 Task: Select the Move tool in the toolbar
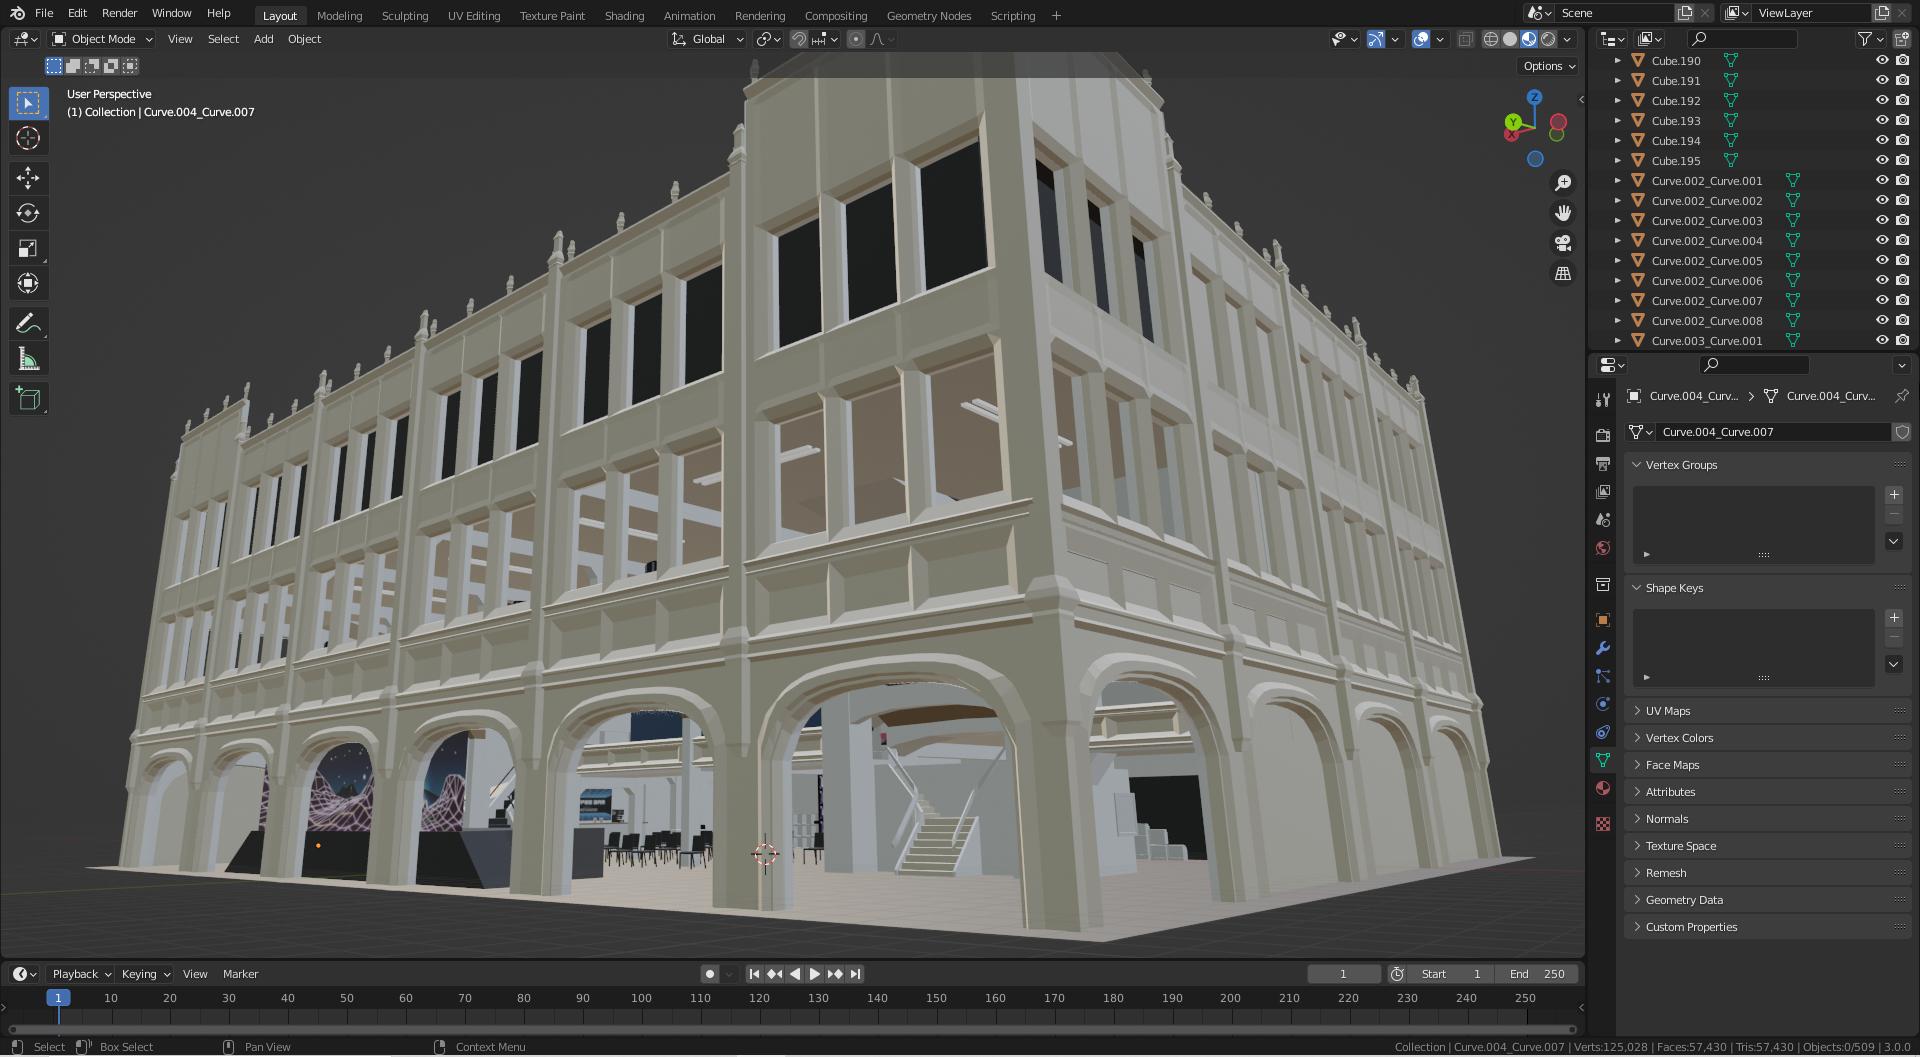point(28,178)
